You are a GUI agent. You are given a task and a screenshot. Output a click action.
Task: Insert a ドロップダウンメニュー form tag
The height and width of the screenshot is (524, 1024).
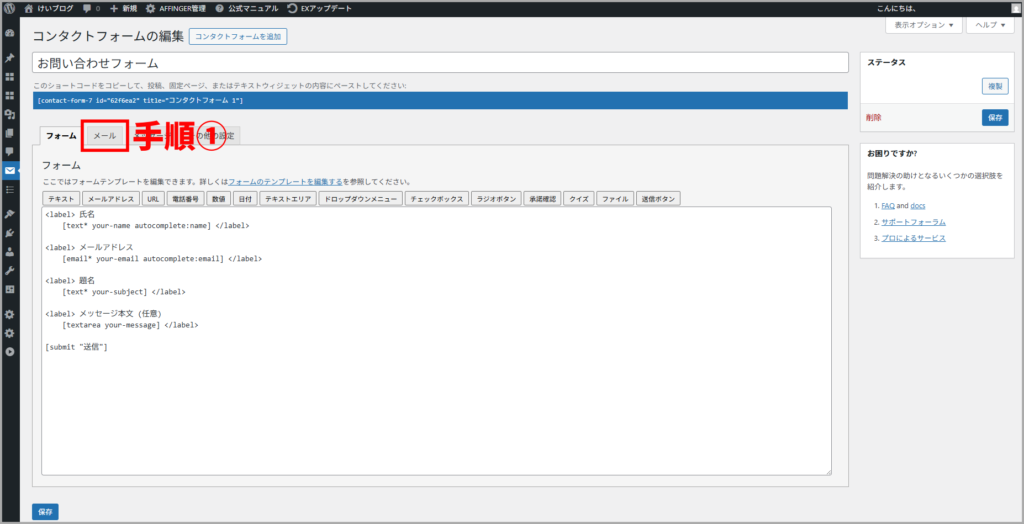(361, 199)
